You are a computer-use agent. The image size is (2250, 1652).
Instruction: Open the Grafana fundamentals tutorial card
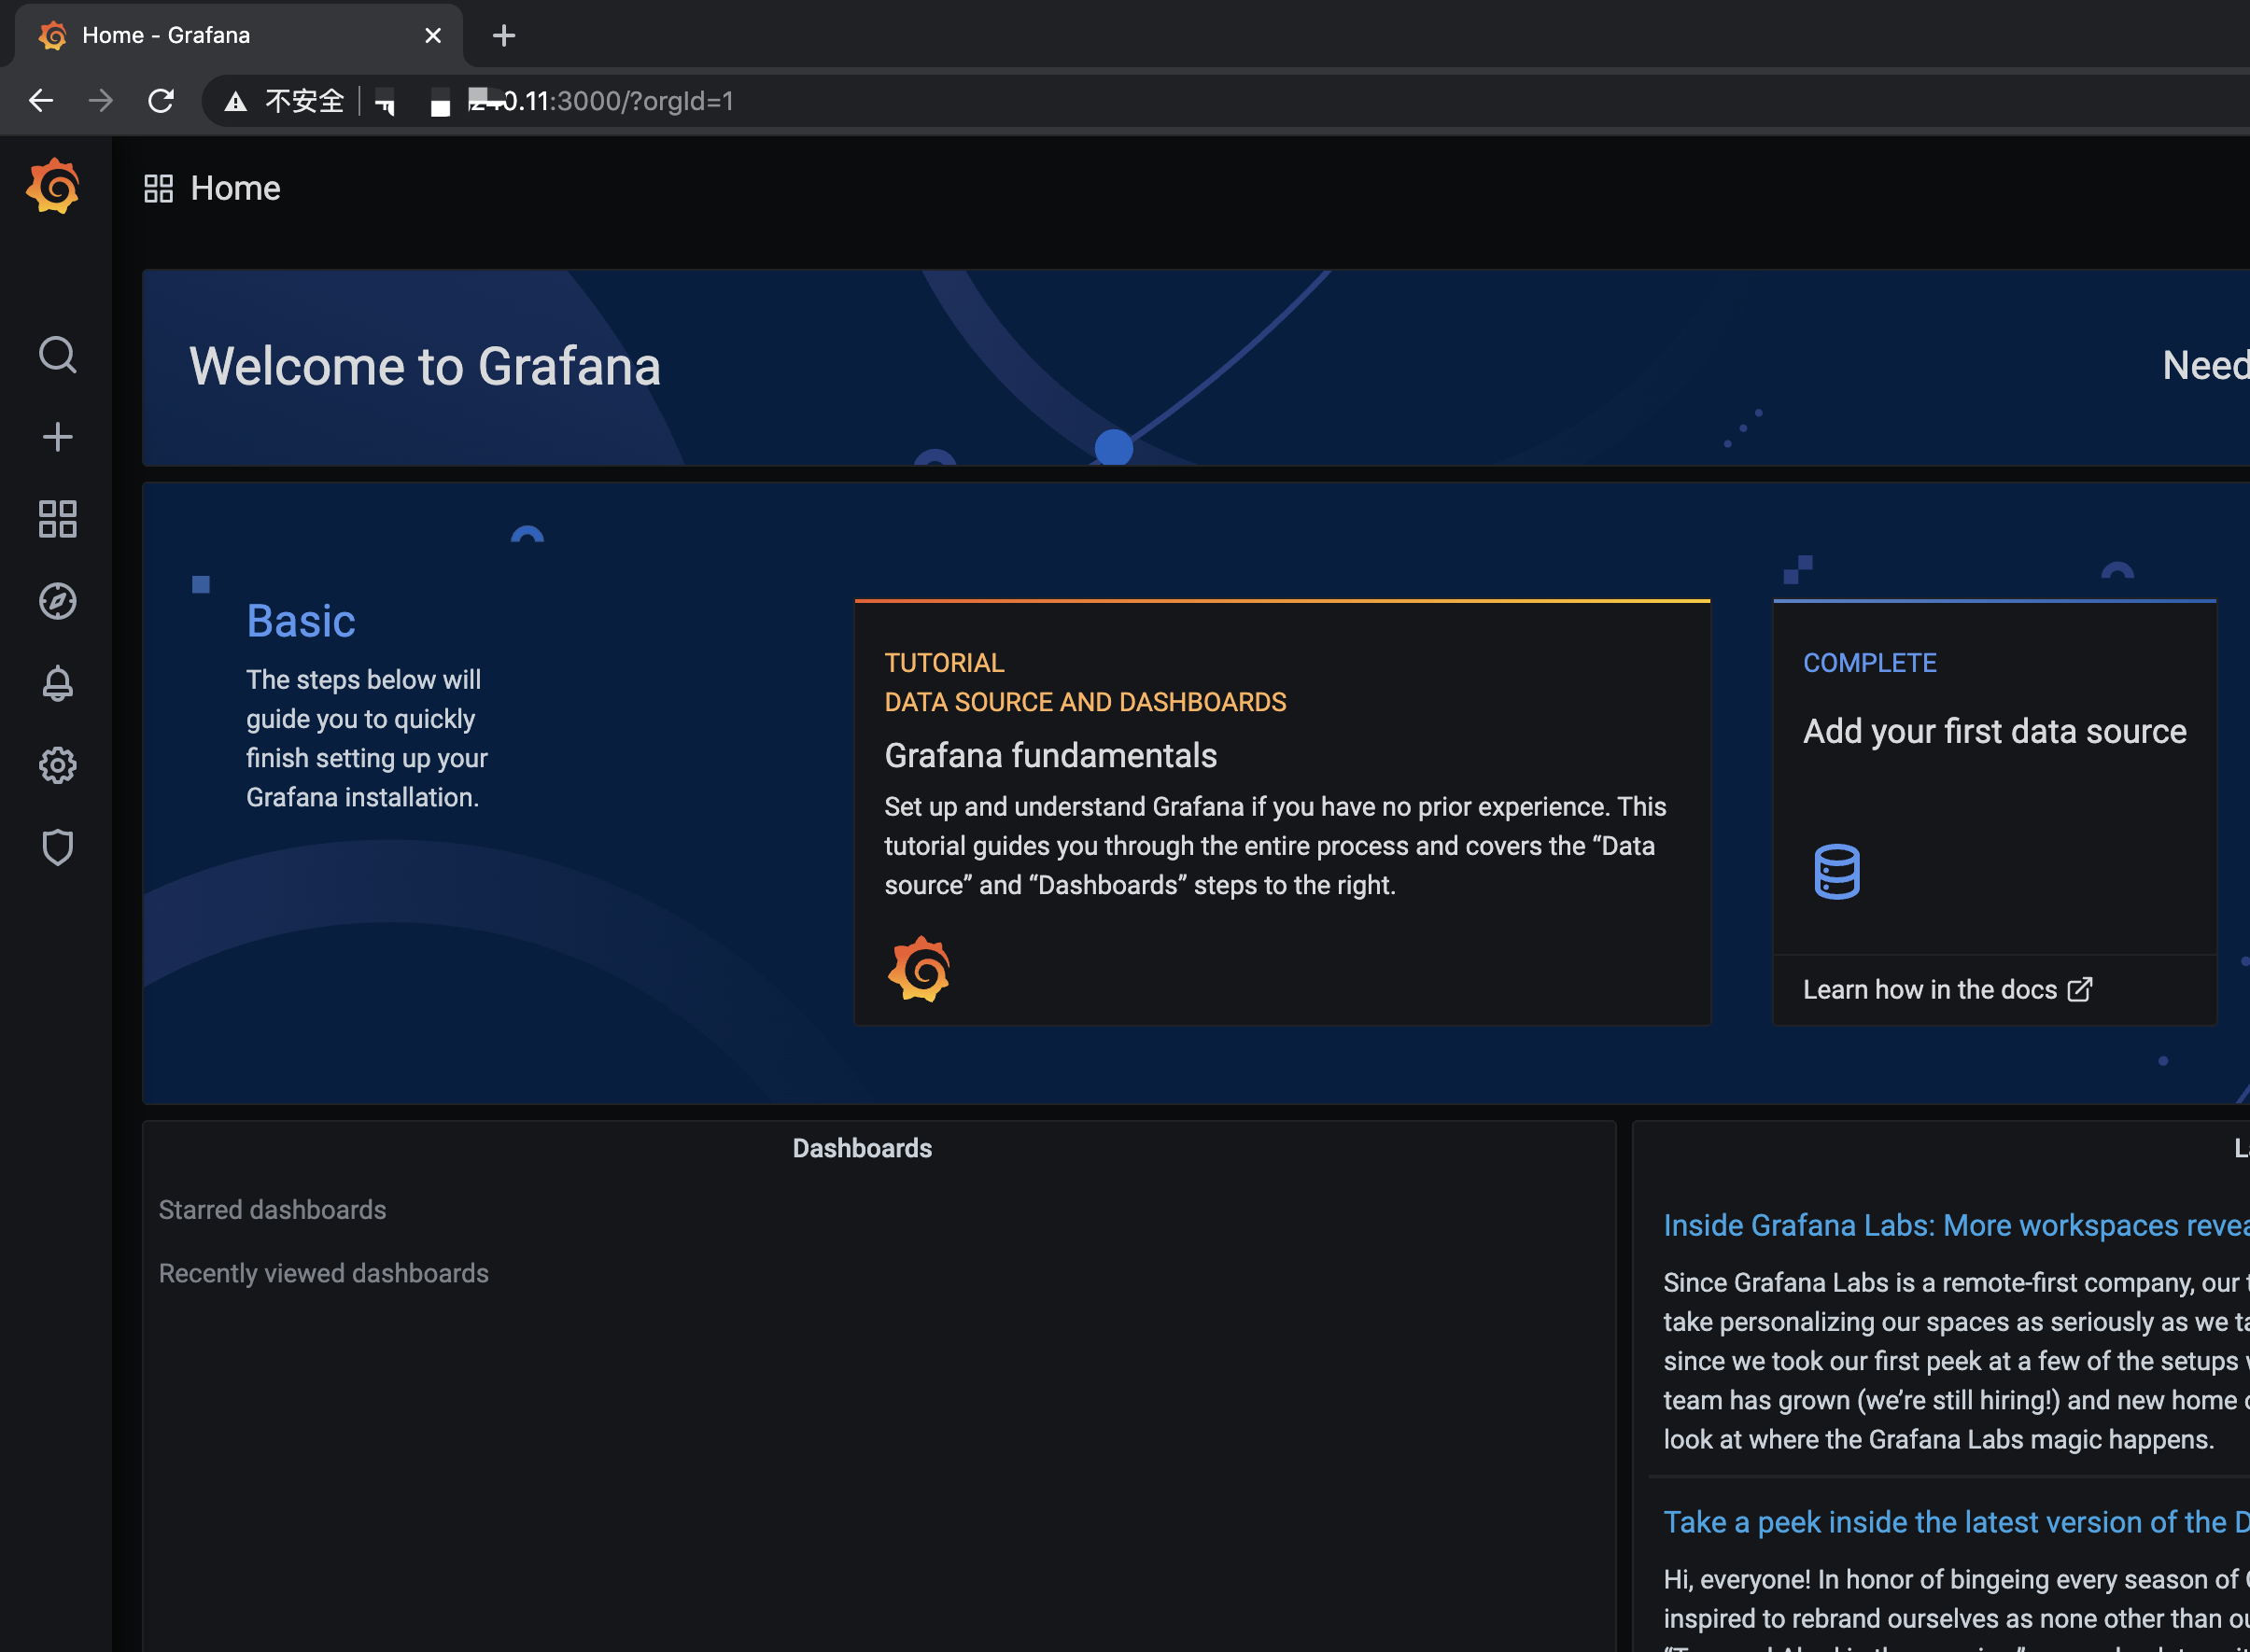pos(1280,810)
